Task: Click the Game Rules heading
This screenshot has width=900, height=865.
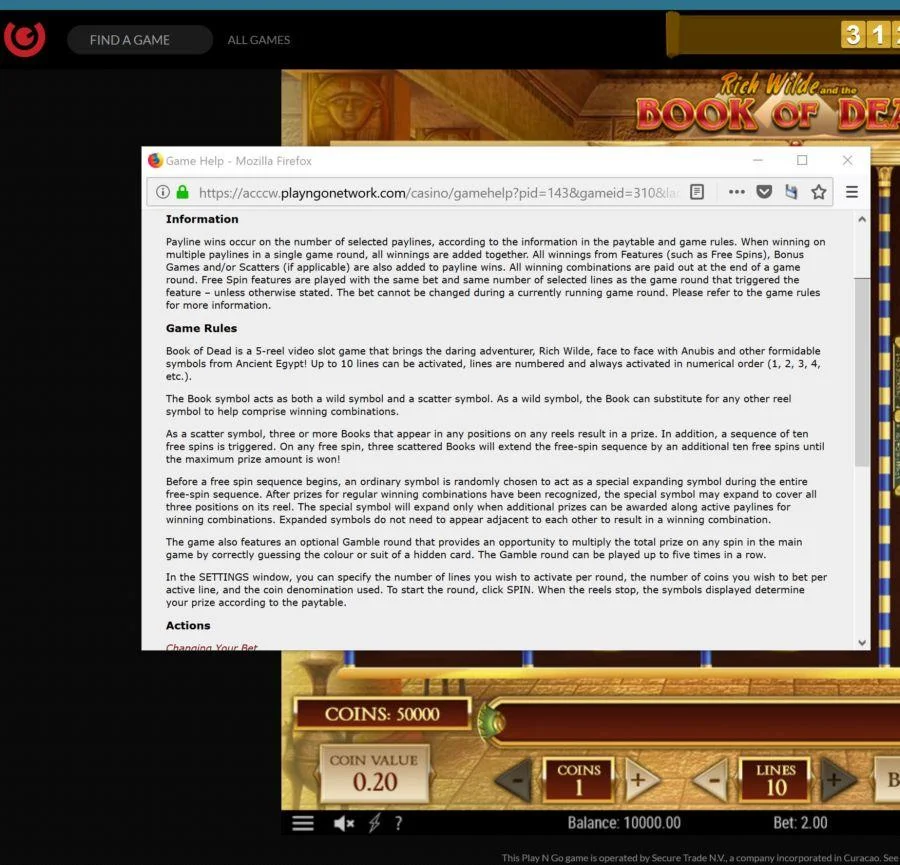Action: [201, 328]
